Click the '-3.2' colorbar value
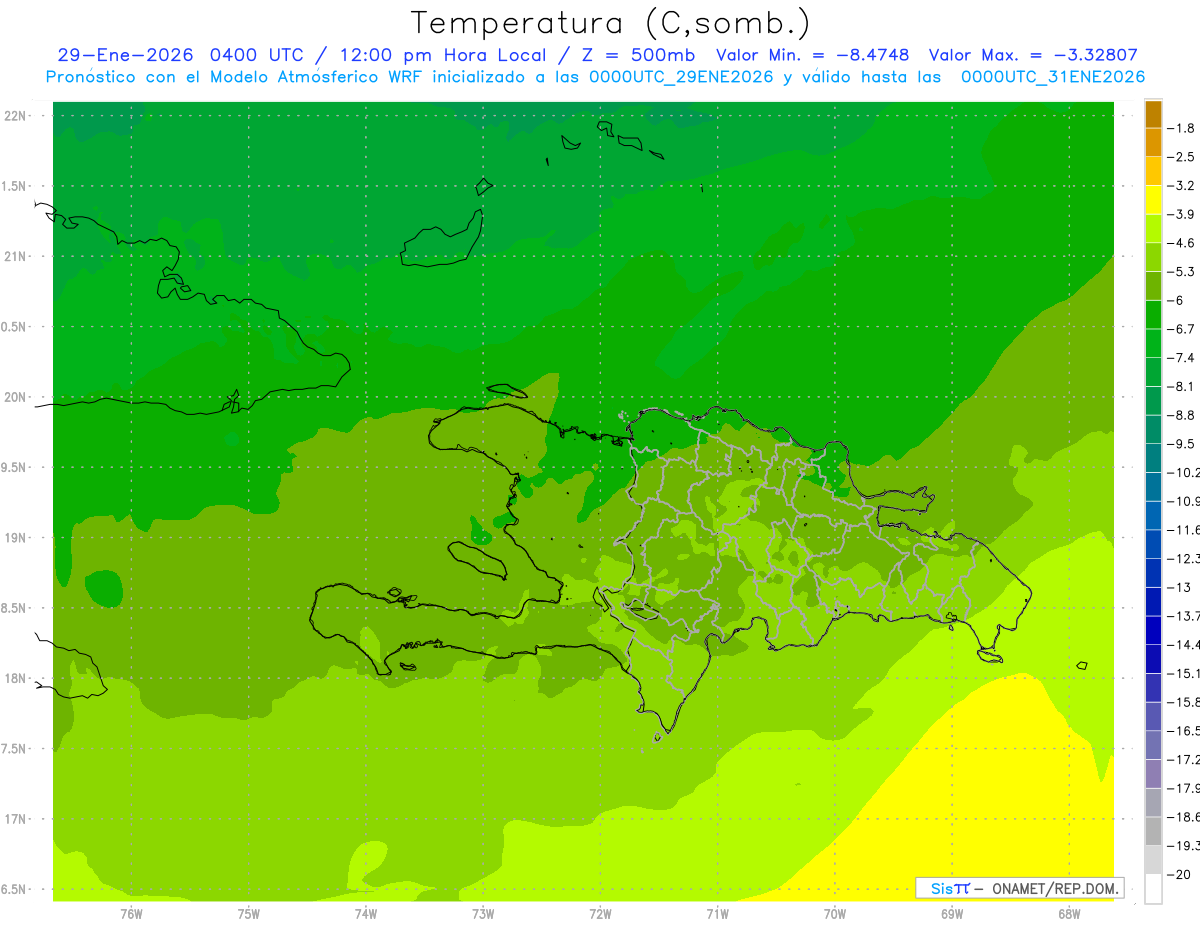Viewport: 1200px width, 927px height. pos(1181,186)
